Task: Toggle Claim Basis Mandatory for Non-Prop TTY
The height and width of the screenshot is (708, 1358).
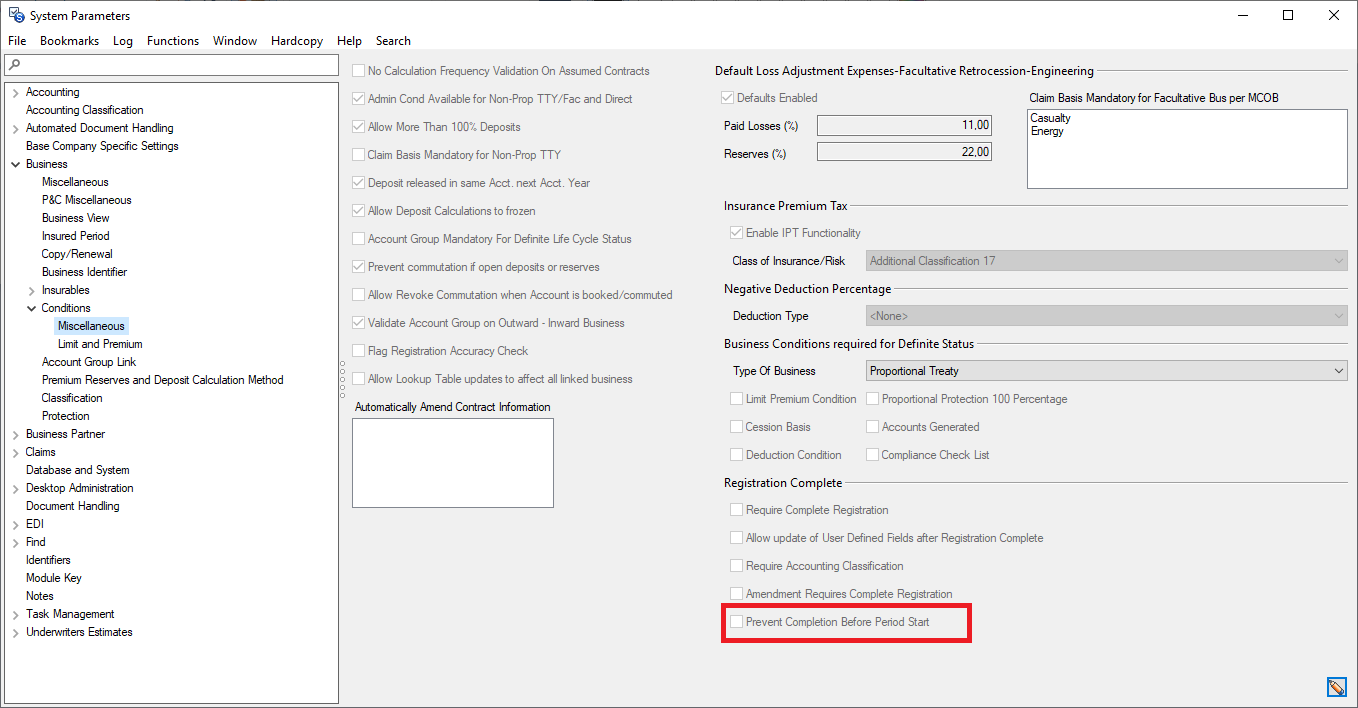Action: [359, 155]
